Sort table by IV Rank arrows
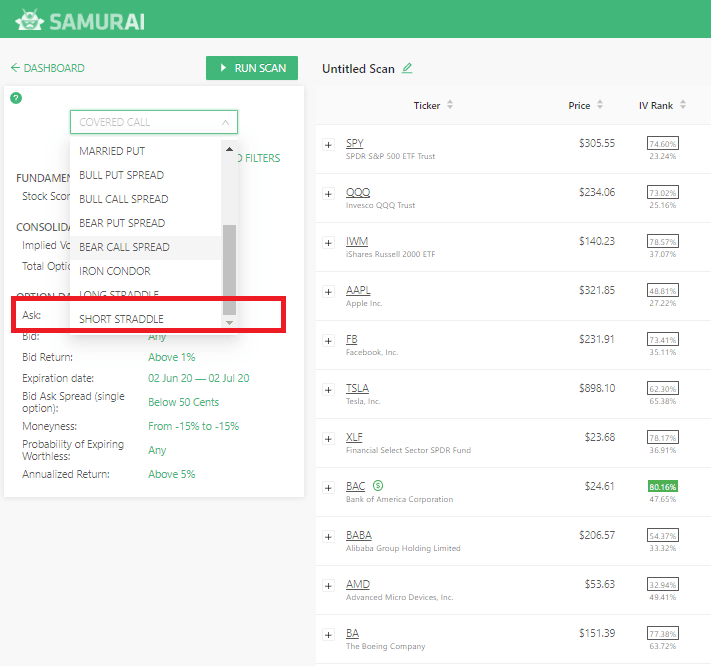 click(x=683, y=105)
